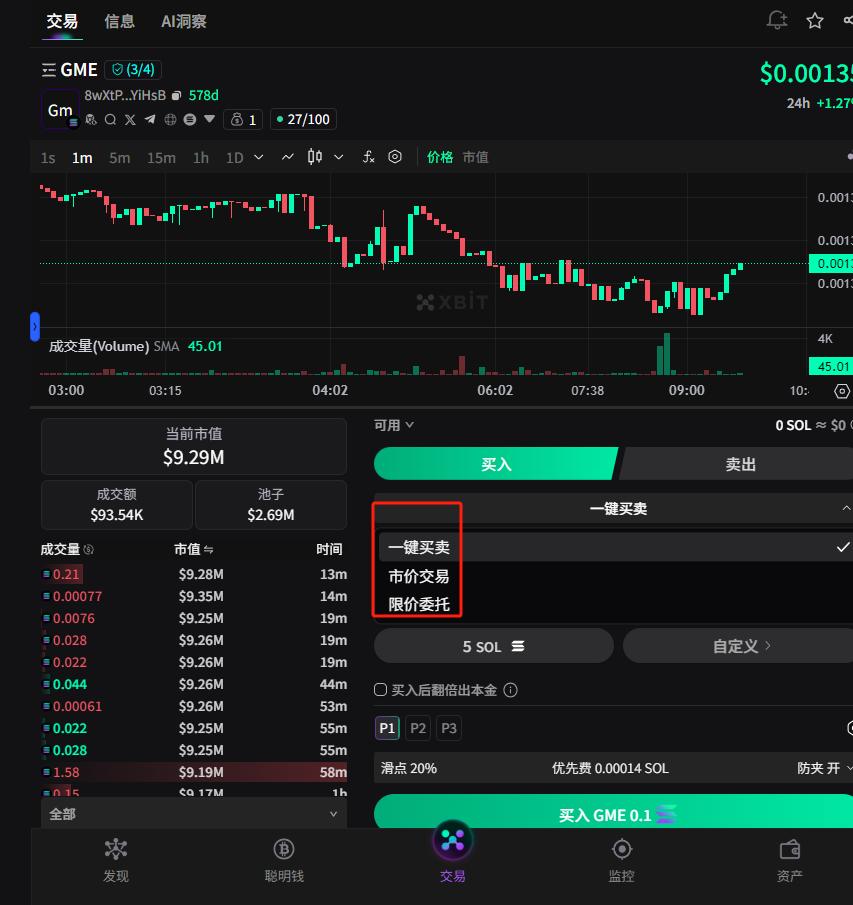Open the Discover (发现) bottom nav icon
The image size is (853, 905).
(x=116, y=860)
